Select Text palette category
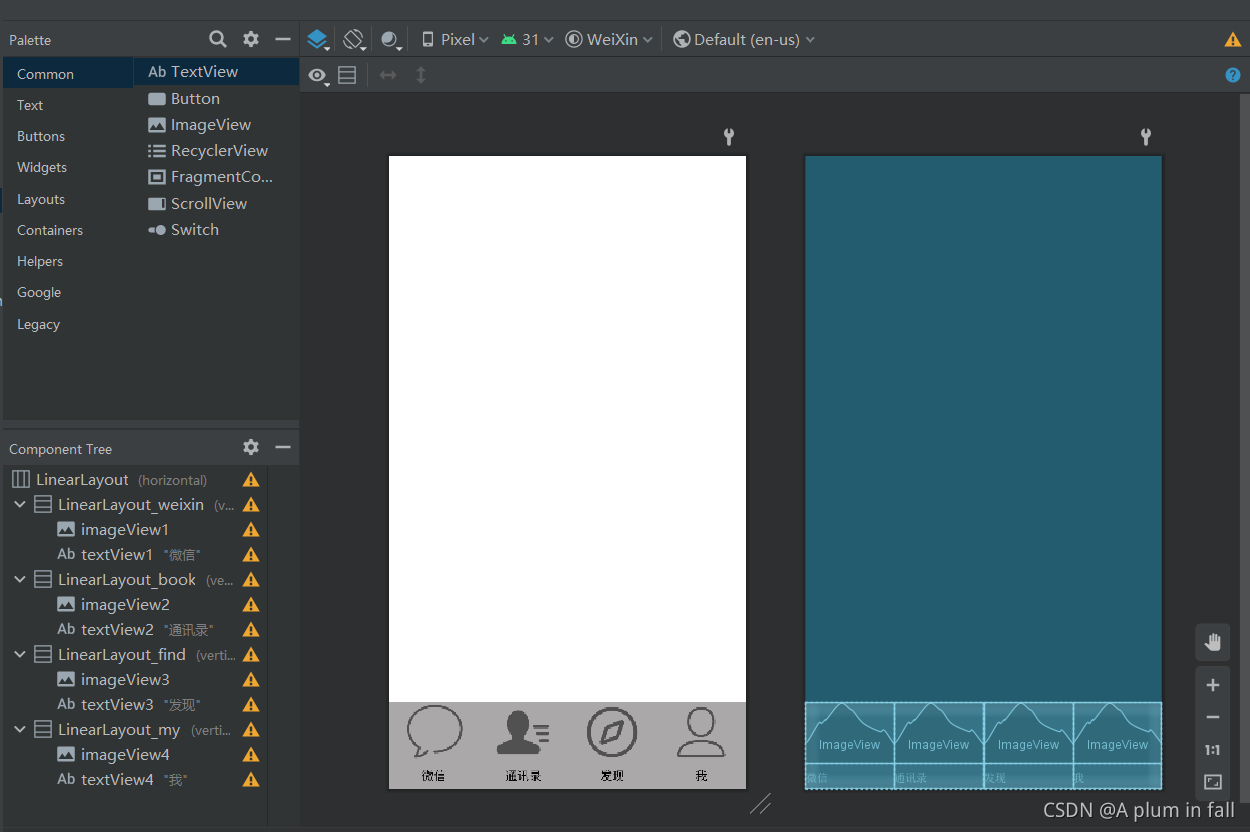This screenshot has height=832, width=1250. [68, 105]
